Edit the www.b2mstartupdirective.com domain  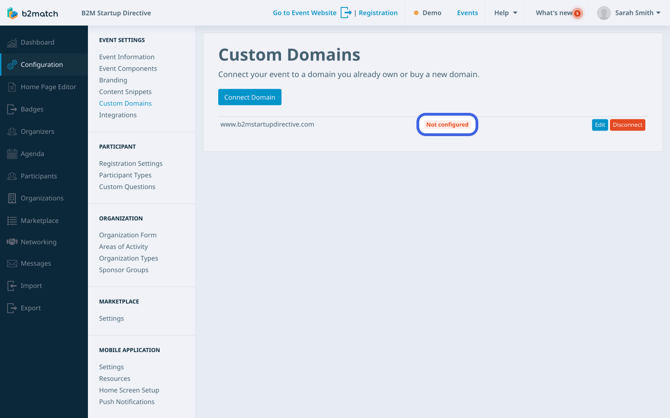coord(599,125)
